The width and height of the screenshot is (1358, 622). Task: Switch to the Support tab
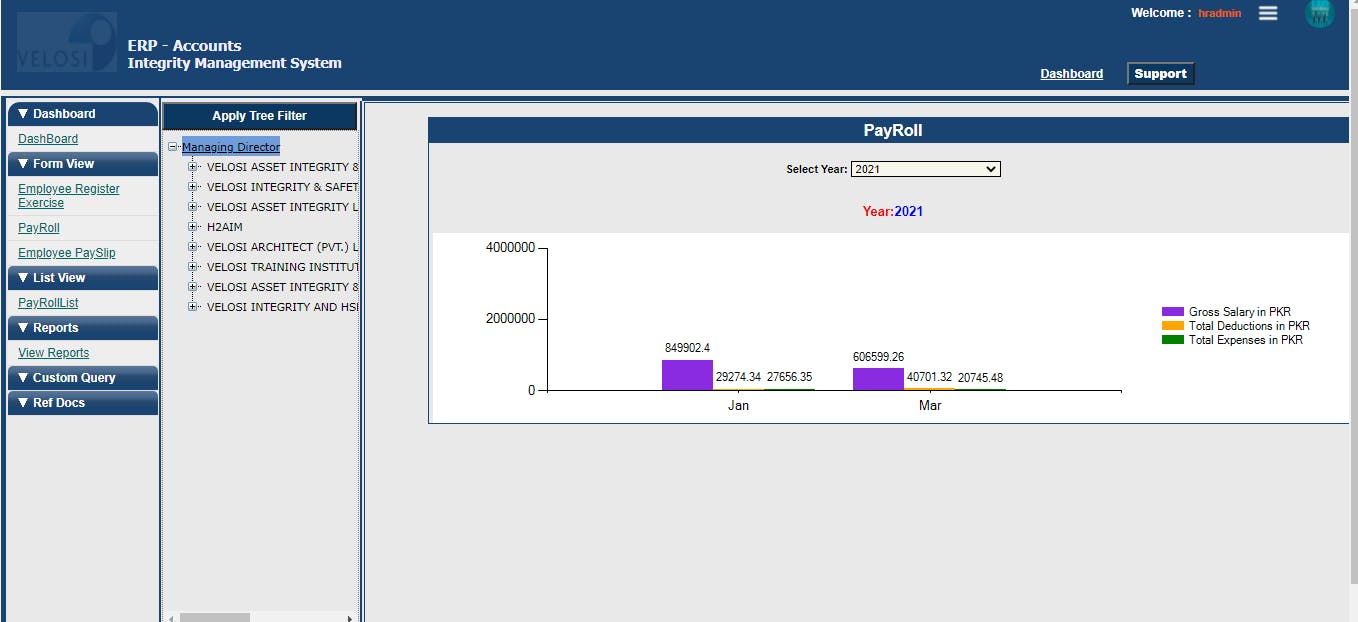1160,73
